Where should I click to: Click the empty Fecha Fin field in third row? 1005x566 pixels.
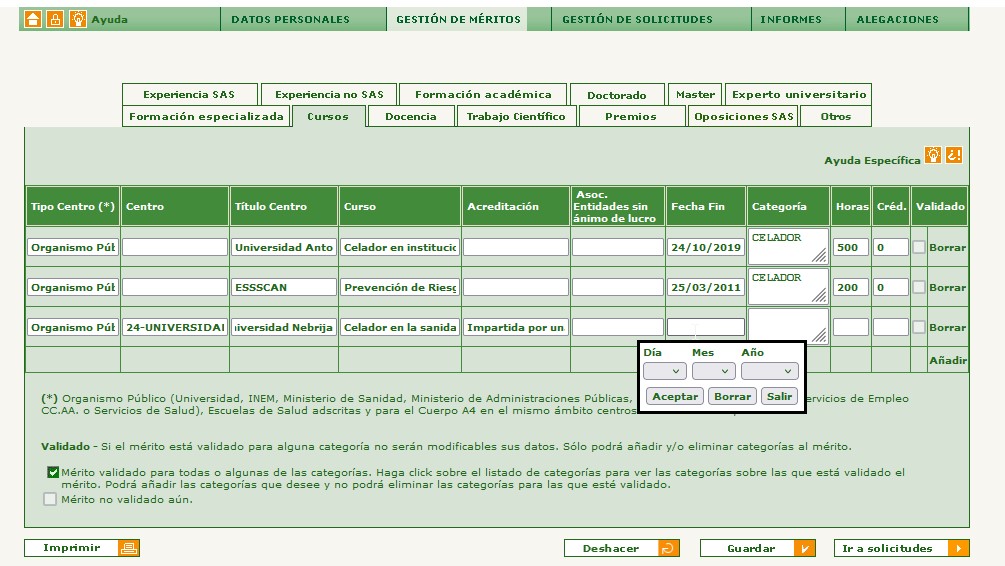pyautogui.click(x=706, y=328)
